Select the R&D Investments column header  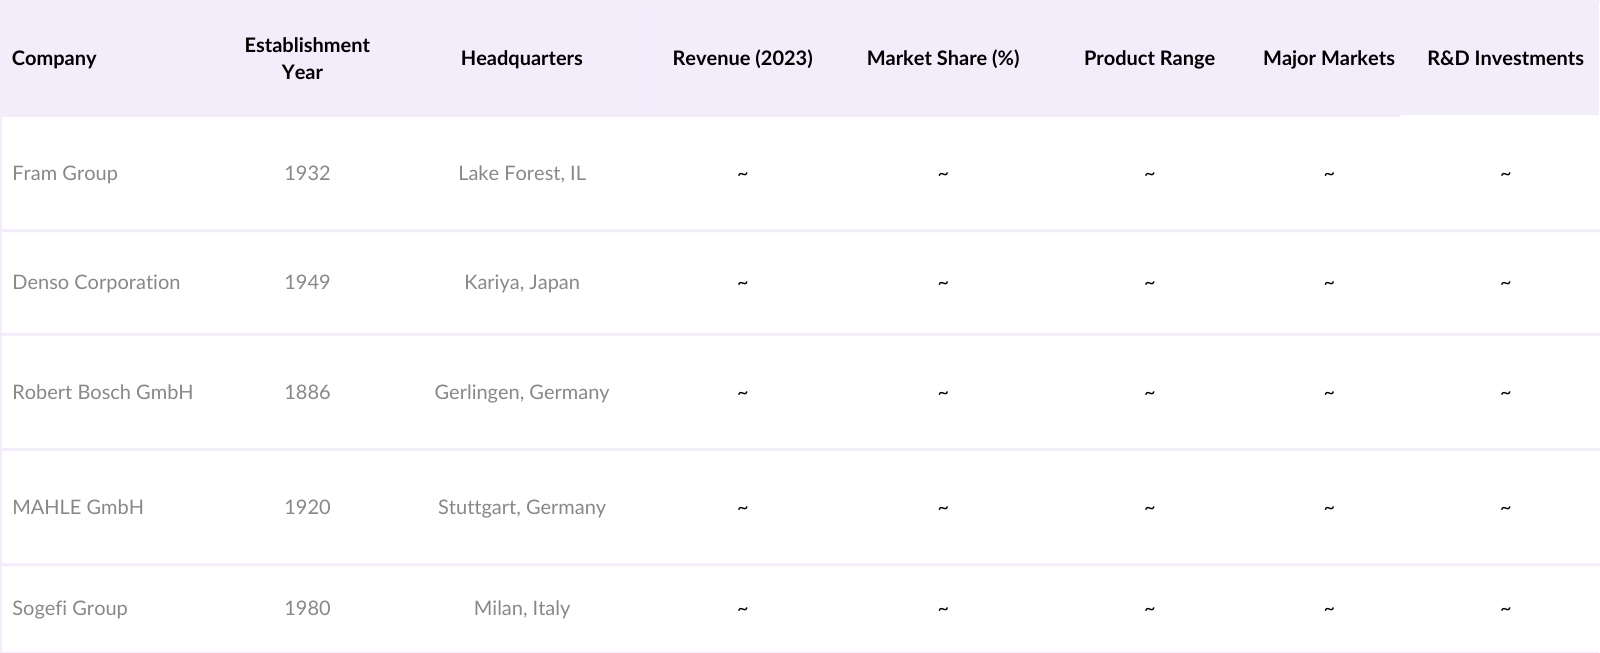coord(1505,58)
